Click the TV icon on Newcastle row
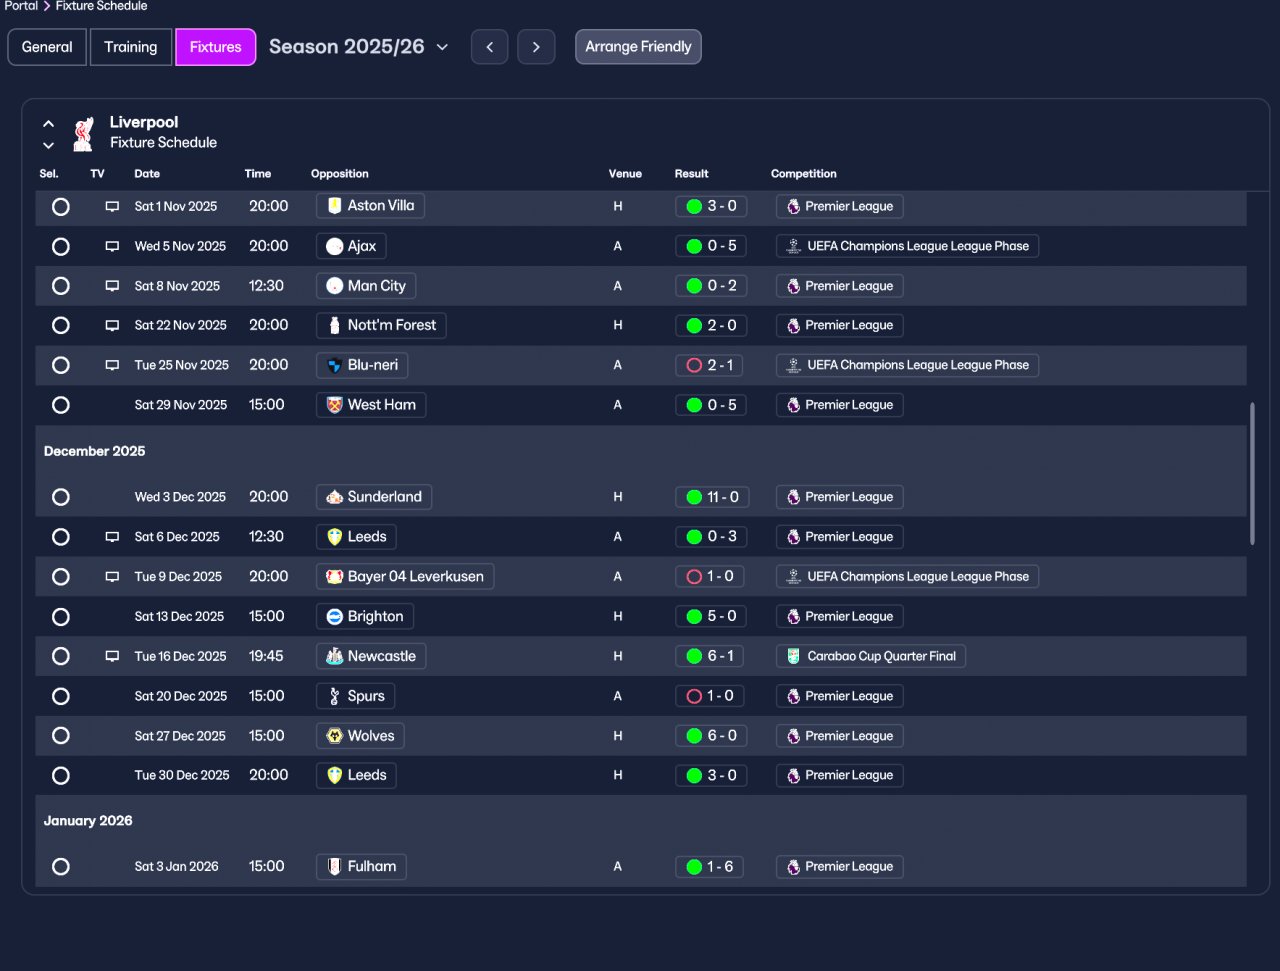The image size is (1280, 971). point(112,657)
